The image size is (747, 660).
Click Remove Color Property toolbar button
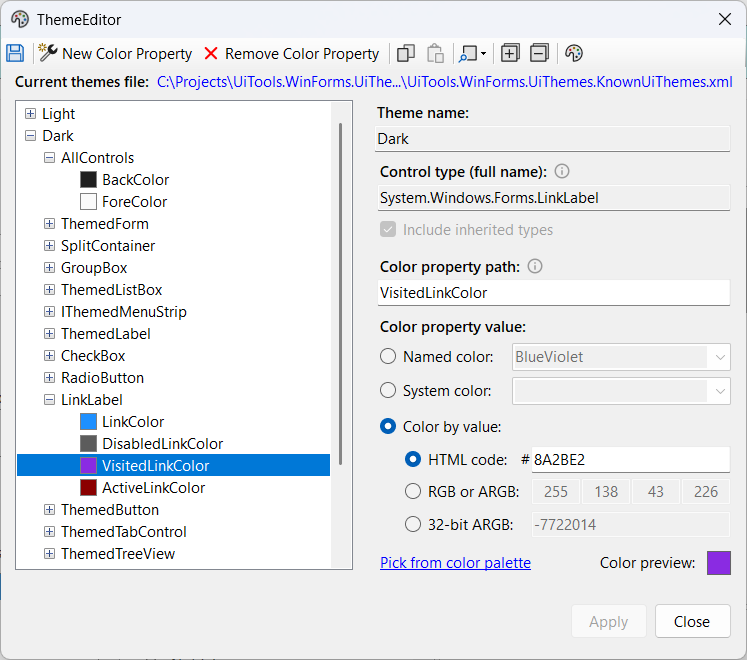coord(292,53)
